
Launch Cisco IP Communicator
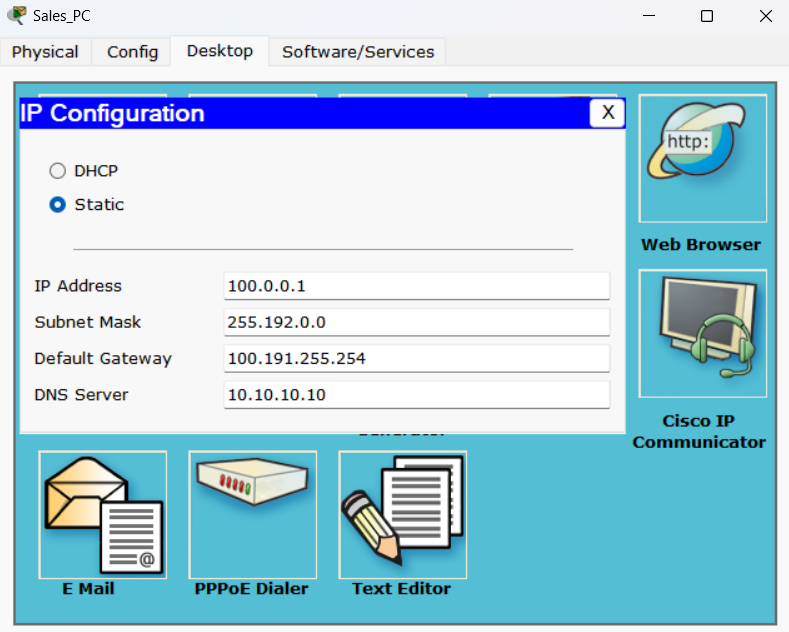pyautogui.click(x=702, y=334)
